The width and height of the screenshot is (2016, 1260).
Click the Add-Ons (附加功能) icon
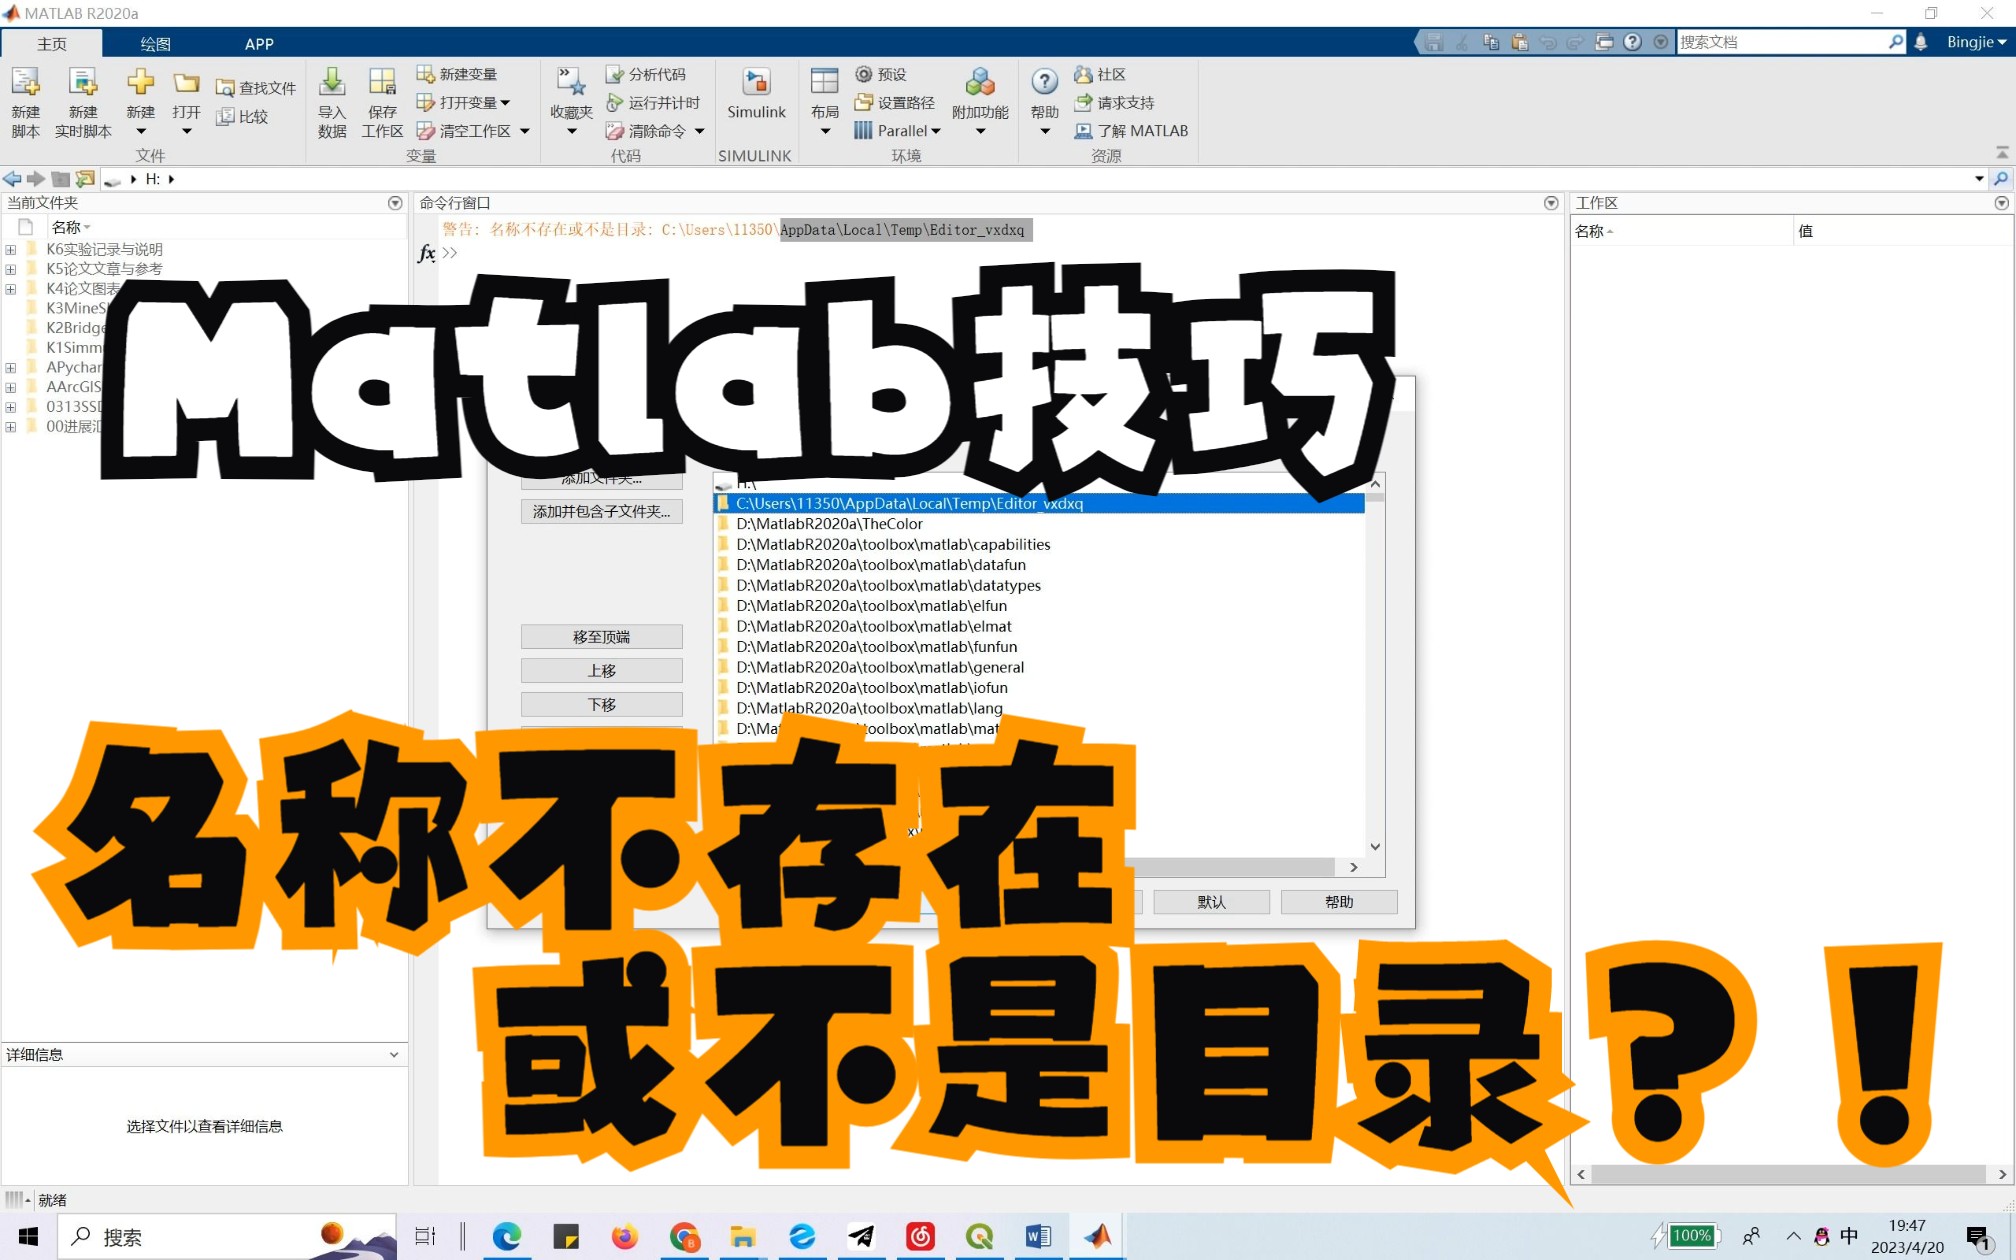pos(980,83)
